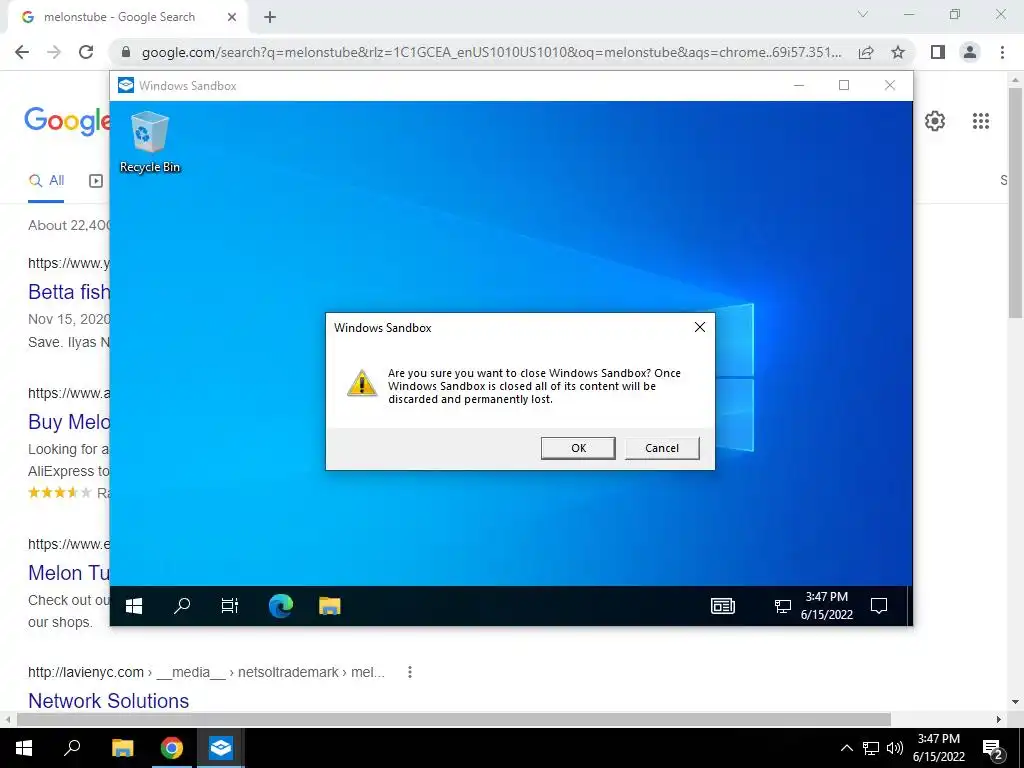Viewport: 1024px width, 768px height.
Task: Open the Network Solutions search result
Action: (x=108, y=700)
